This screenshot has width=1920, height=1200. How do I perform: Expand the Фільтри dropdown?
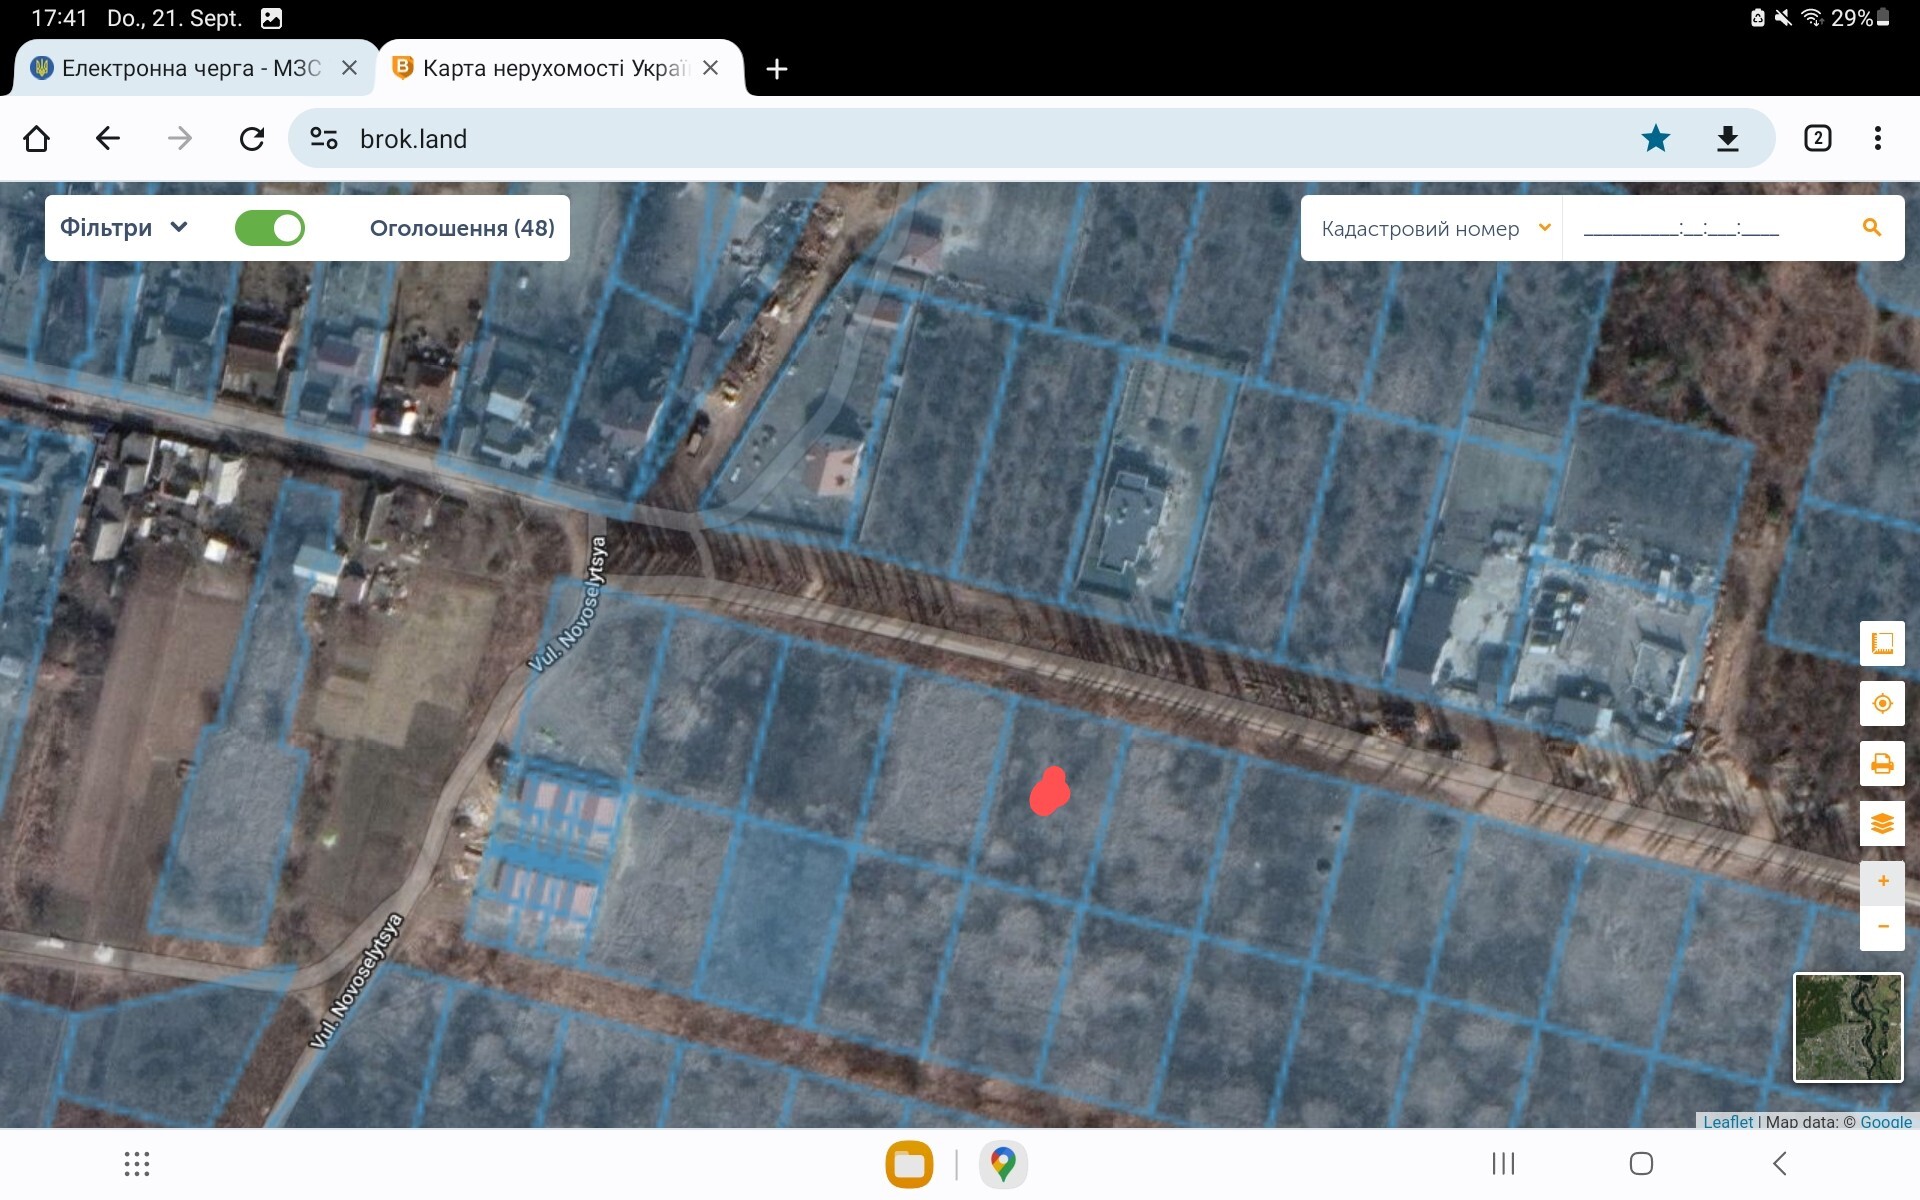coord(124,228)
